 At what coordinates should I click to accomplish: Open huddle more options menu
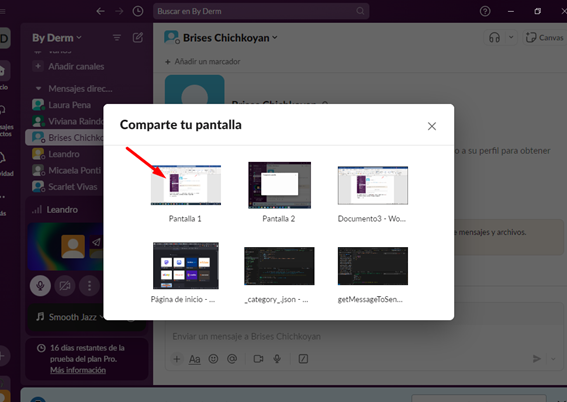(x=89, y=286)
